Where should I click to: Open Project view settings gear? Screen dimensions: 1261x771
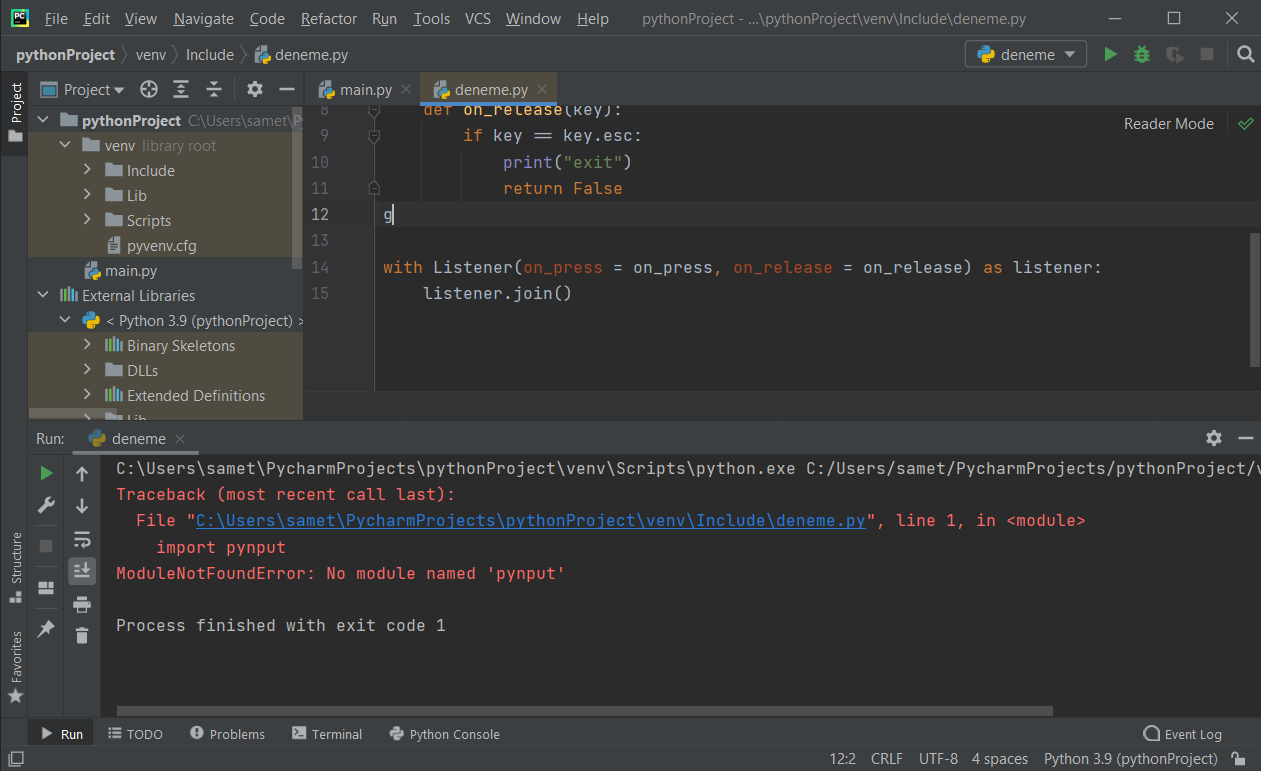254,89
